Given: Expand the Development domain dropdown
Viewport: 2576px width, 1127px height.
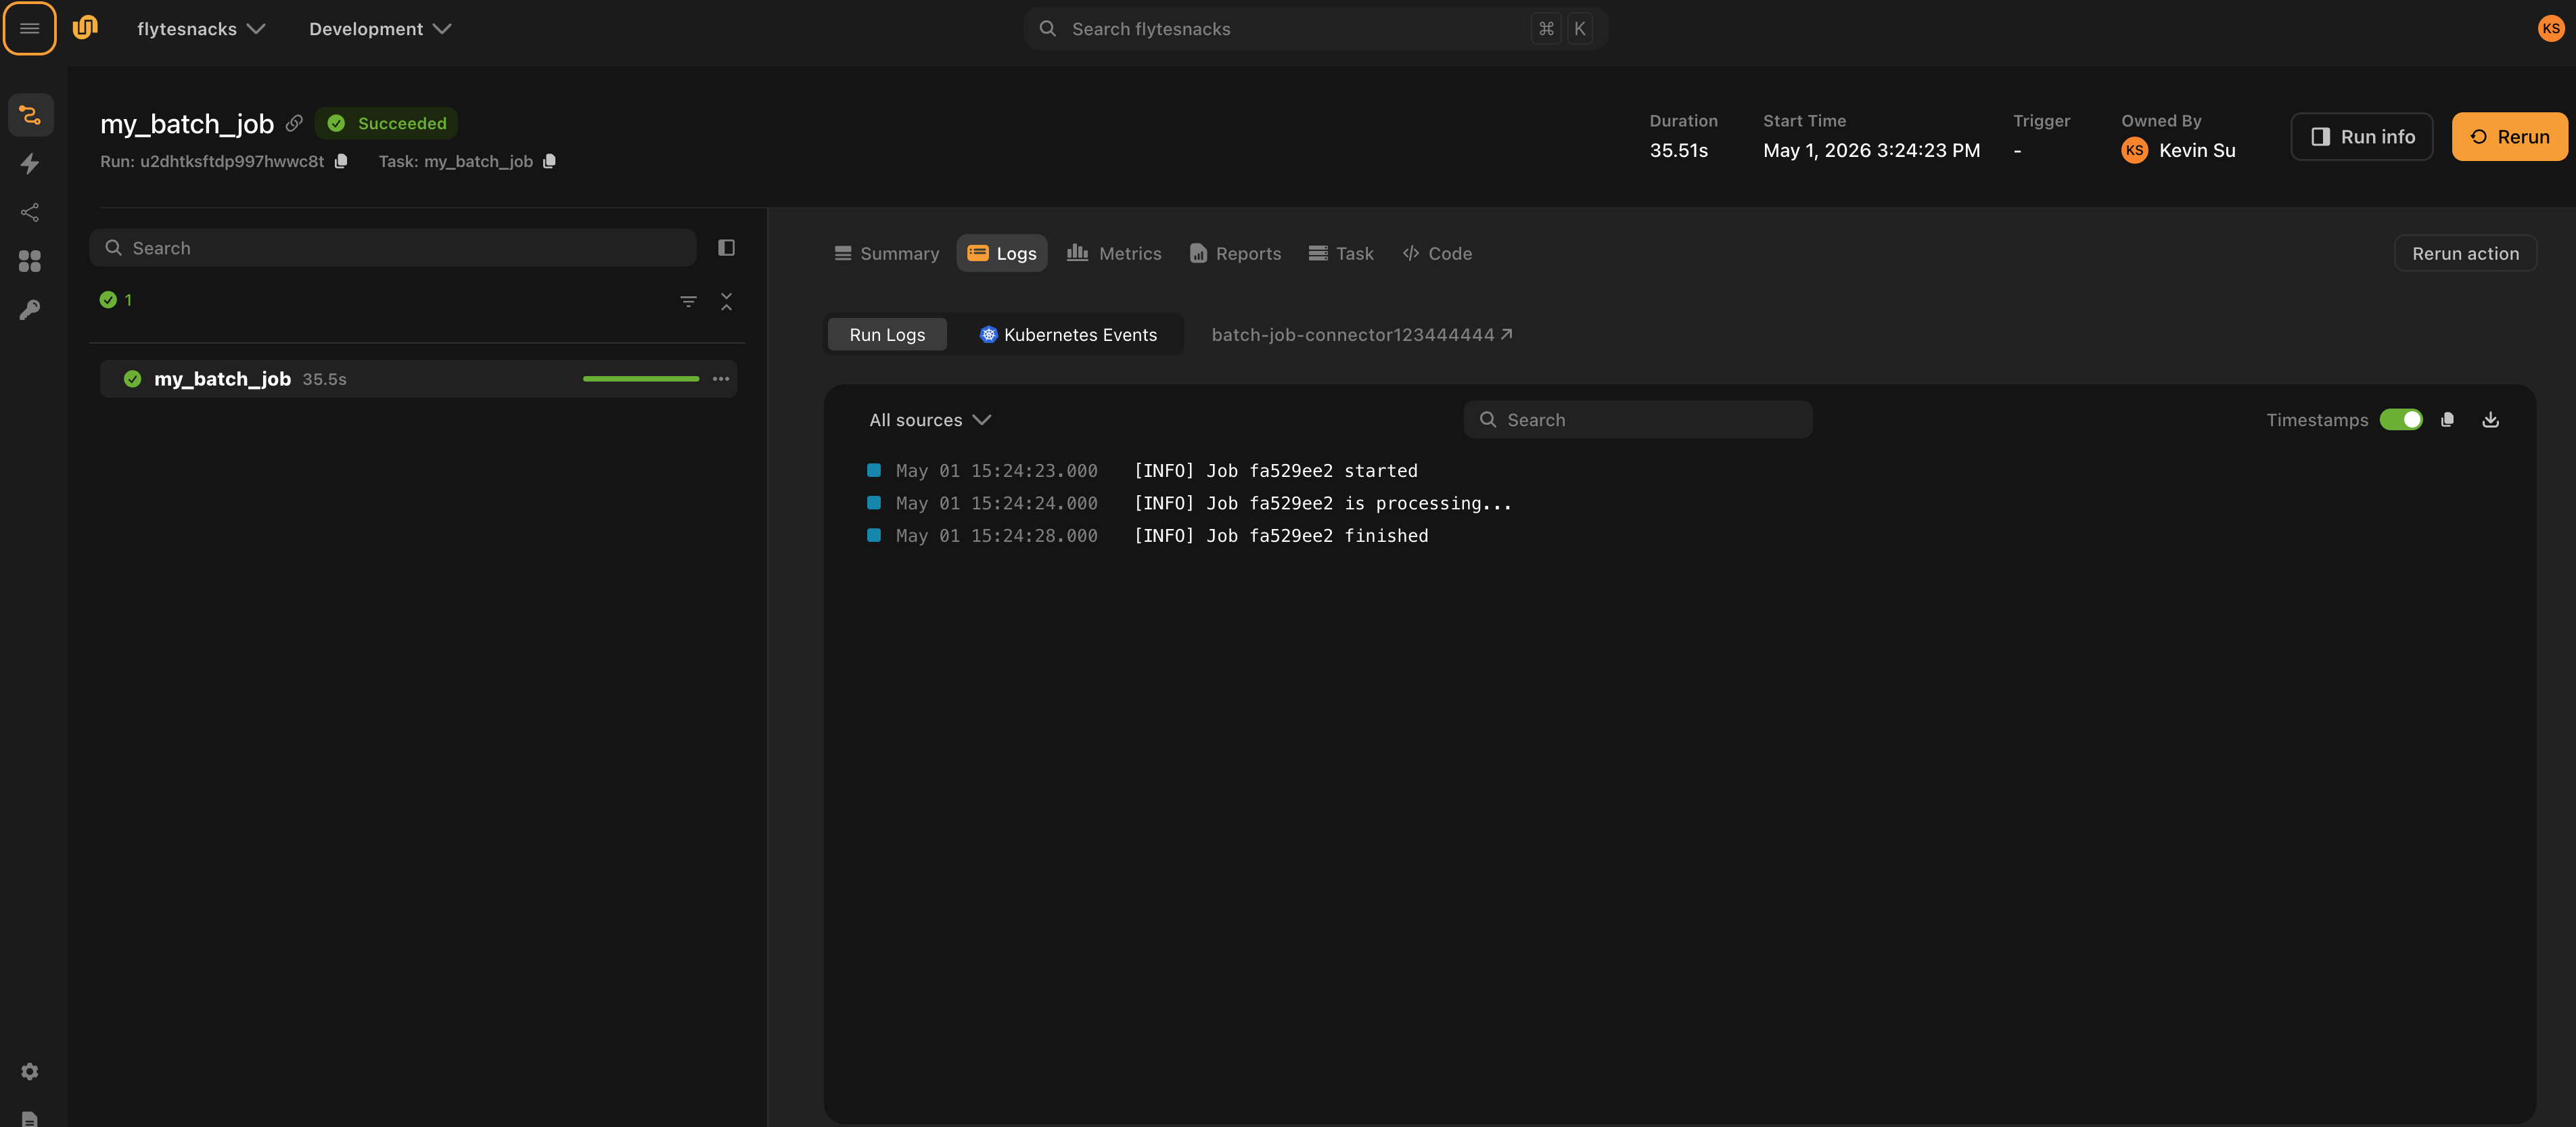Looking at the screenshot, I should tap(380, 29).
